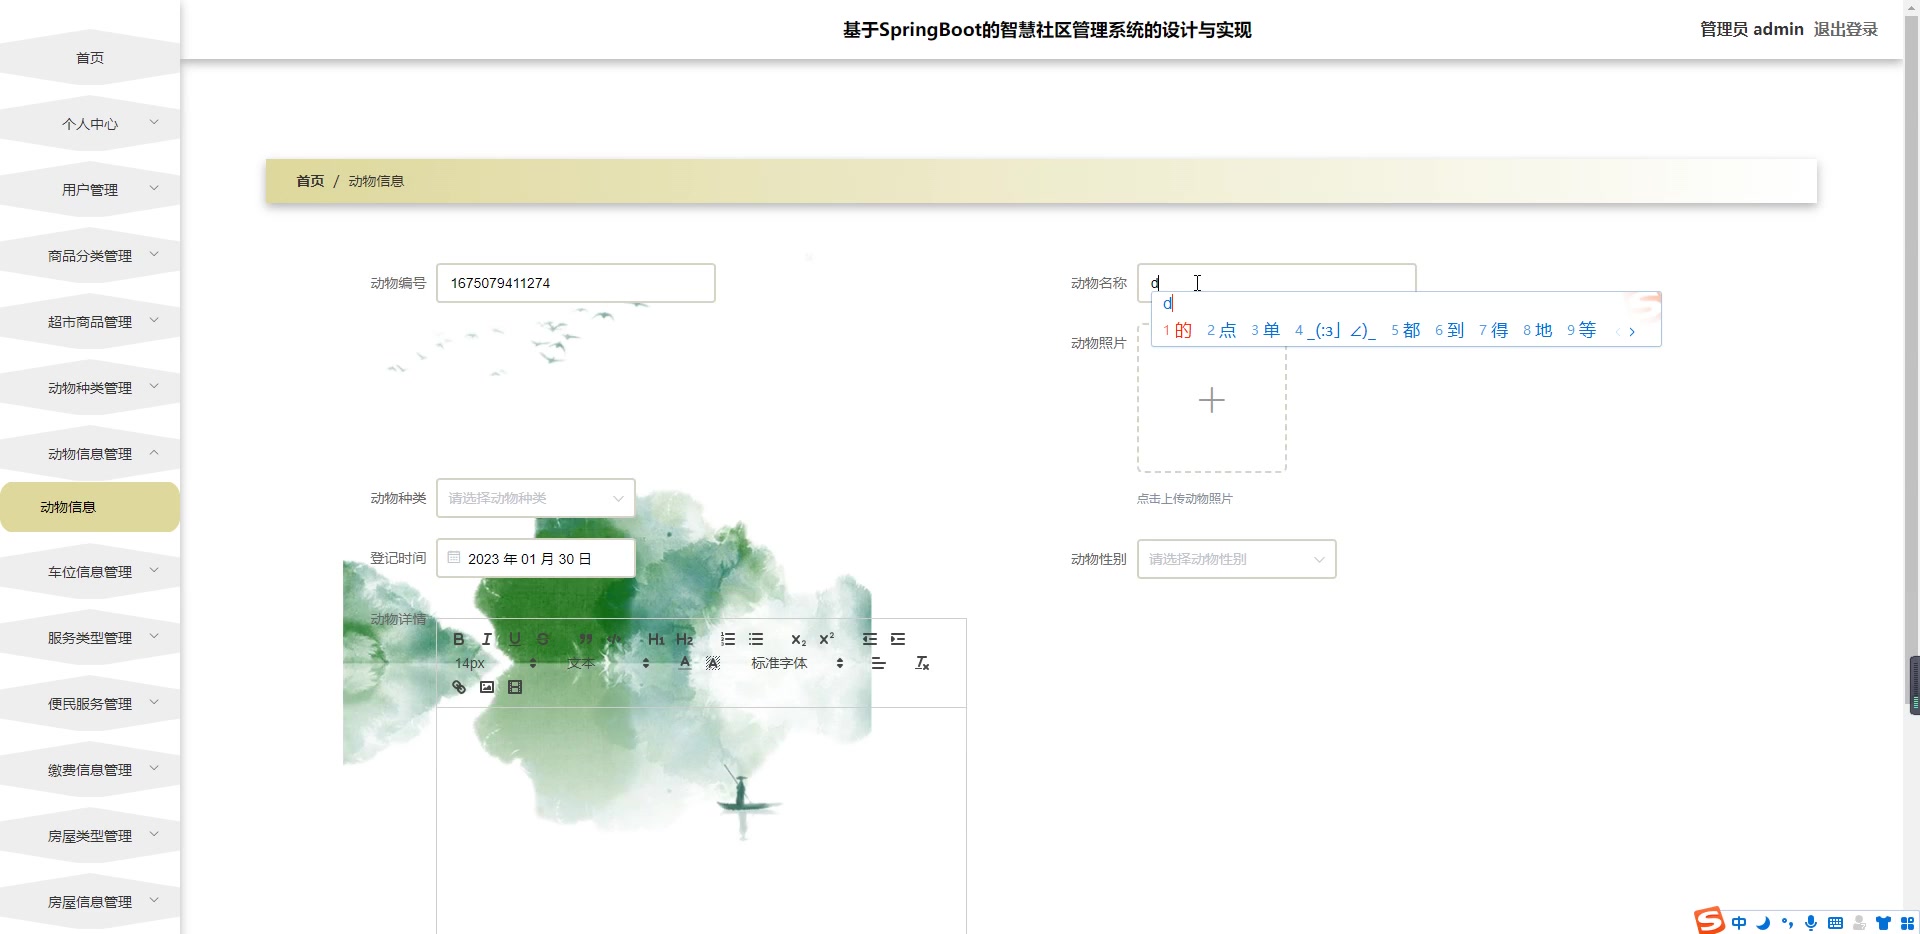The width and height of the screenshot is (1920, 934).
Task: Choose IME candidate 8 地
Action: tap(1537, 330)
